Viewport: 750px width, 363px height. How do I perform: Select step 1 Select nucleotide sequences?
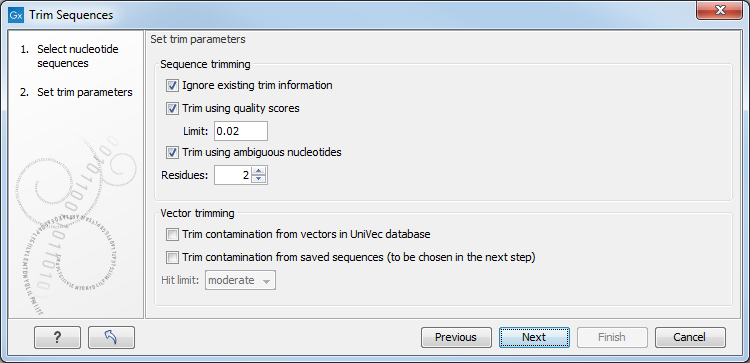77,56
